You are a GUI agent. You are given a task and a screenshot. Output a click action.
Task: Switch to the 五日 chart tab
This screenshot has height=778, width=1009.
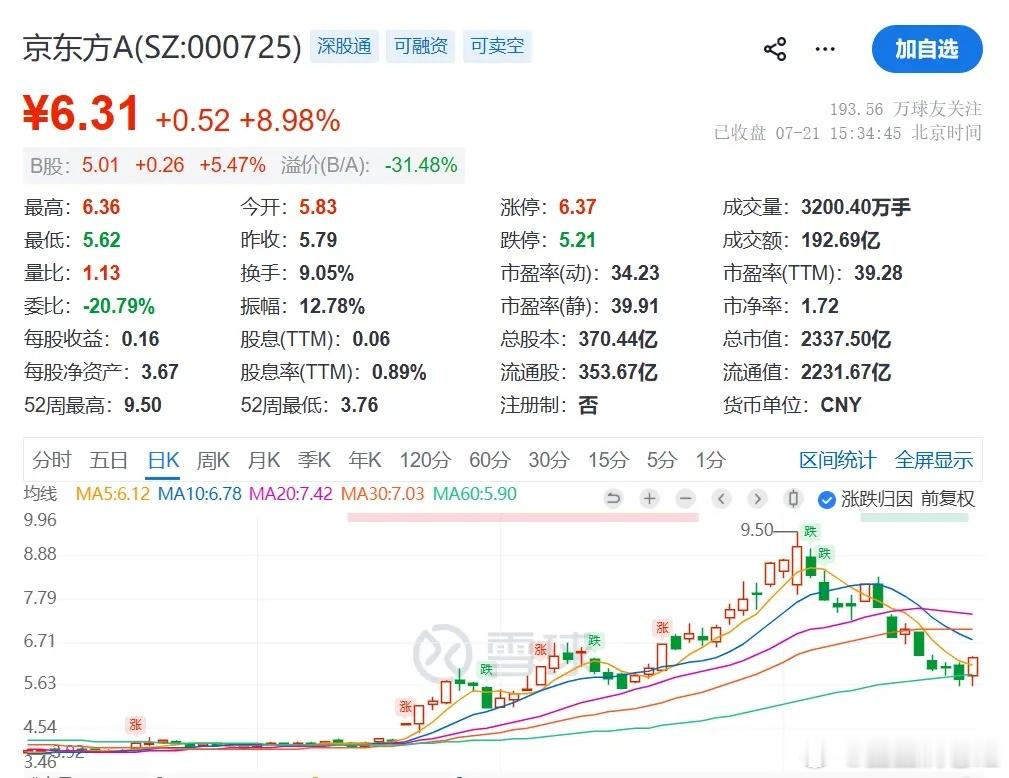pos(108,460)
